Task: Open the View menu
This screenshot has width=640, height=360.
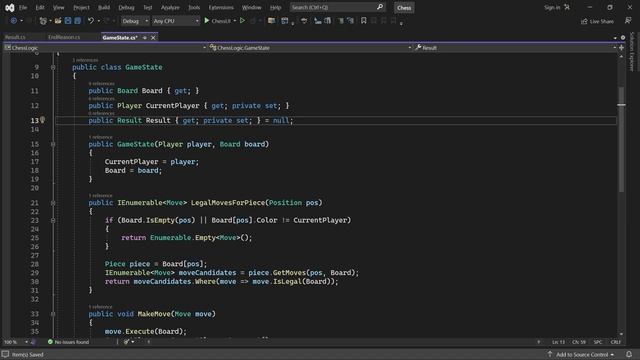Action: point(58,7)
